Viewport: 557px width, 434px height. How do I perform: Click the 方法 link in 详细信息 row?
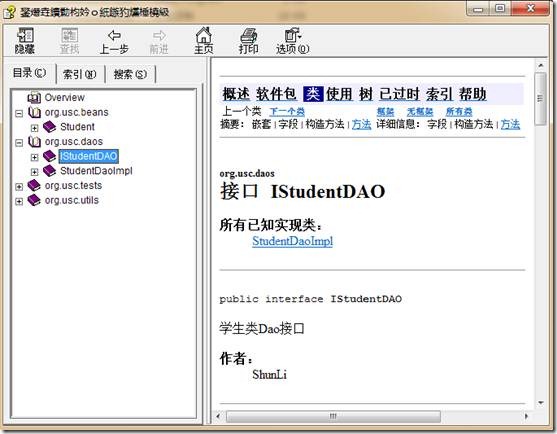click(x=510, y=124)
